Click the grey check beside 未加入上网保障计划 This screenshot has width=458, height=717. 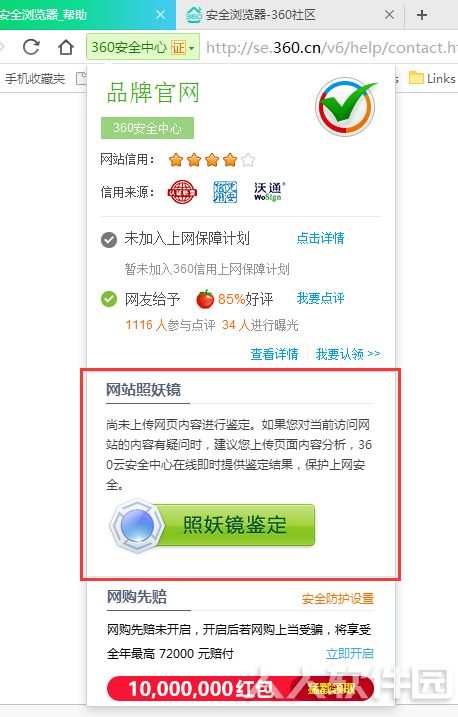click(x=109, y=240)
